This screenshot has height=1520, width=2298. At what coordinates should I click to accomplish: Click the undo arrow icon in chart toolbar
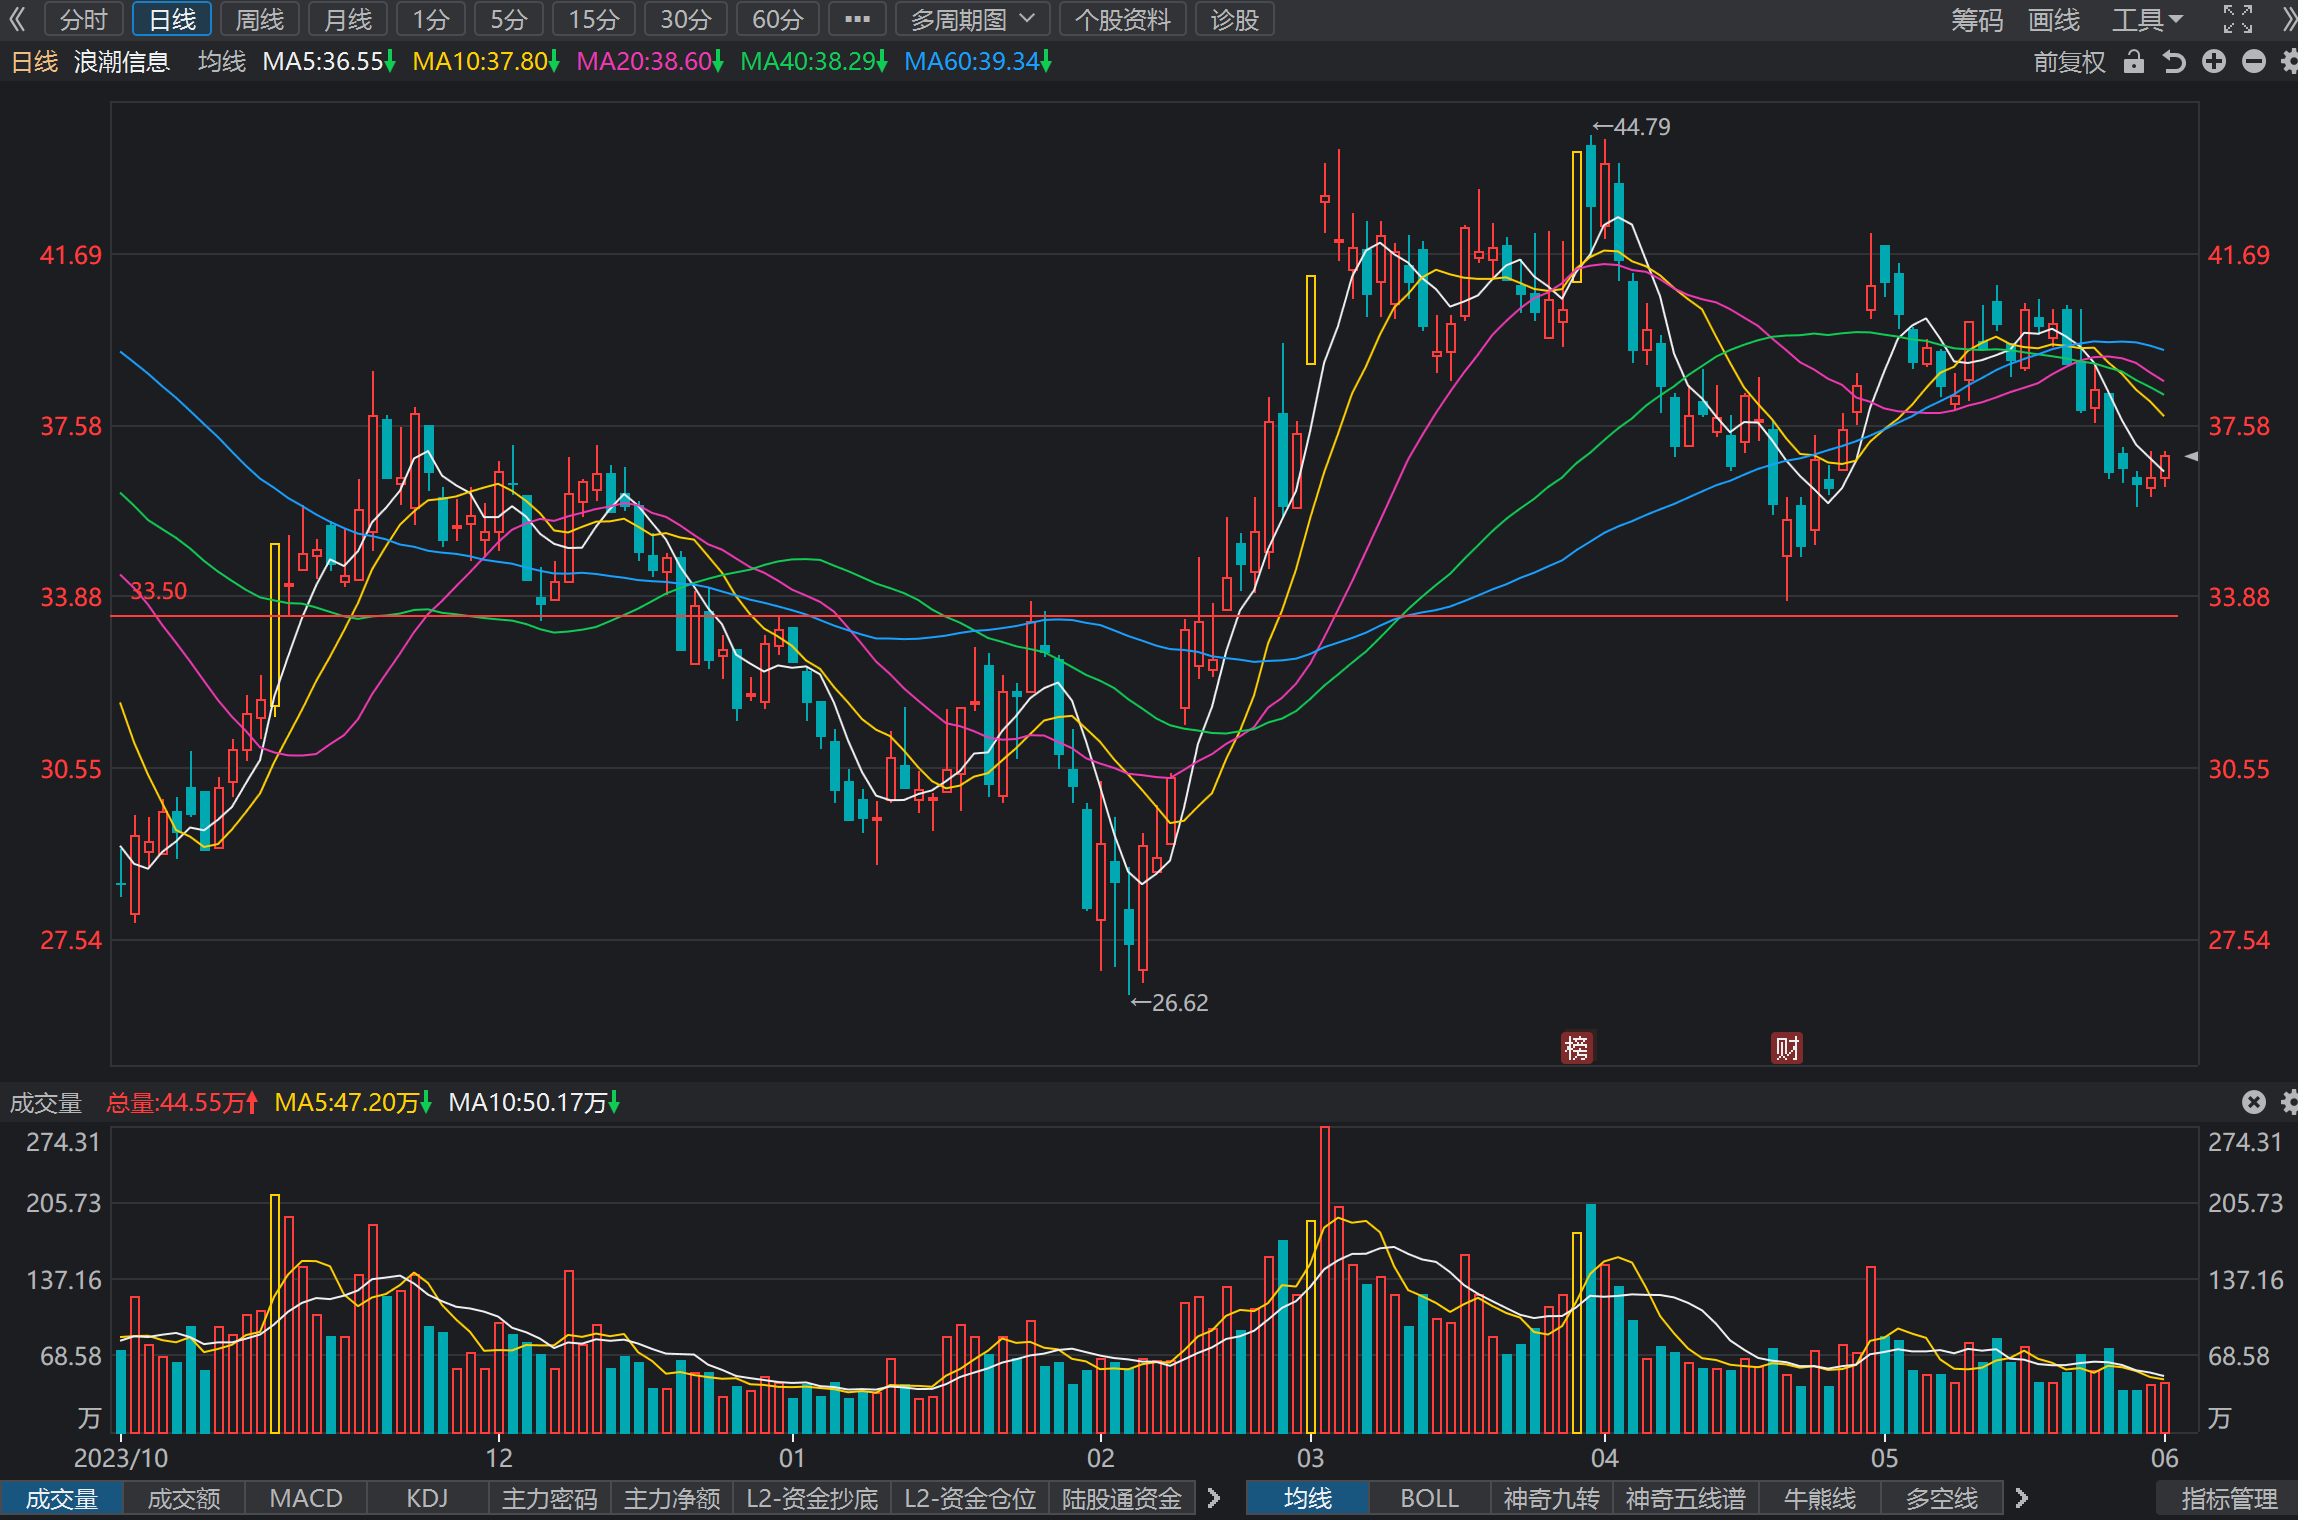pyautogui.click(x=2174, y=62)
